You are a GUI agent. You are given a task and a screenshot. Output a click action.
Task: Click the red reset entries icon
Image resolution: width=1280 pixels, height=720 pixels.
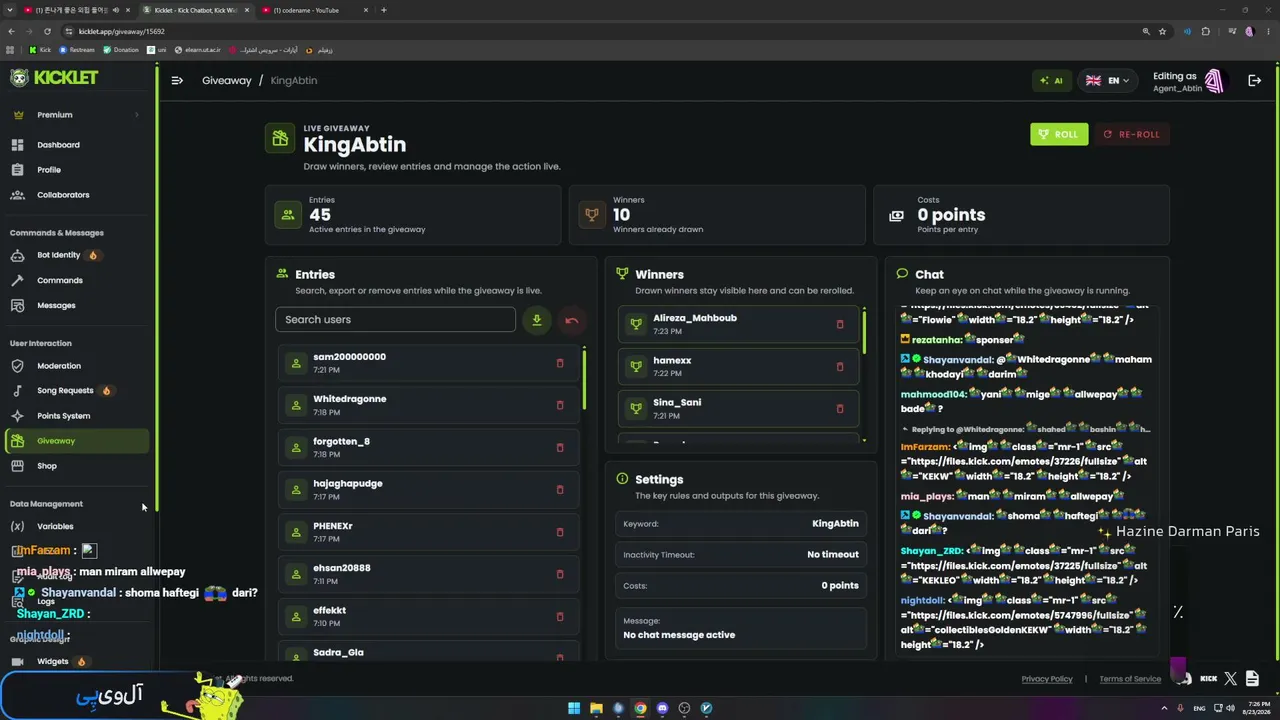click(572, 320)
